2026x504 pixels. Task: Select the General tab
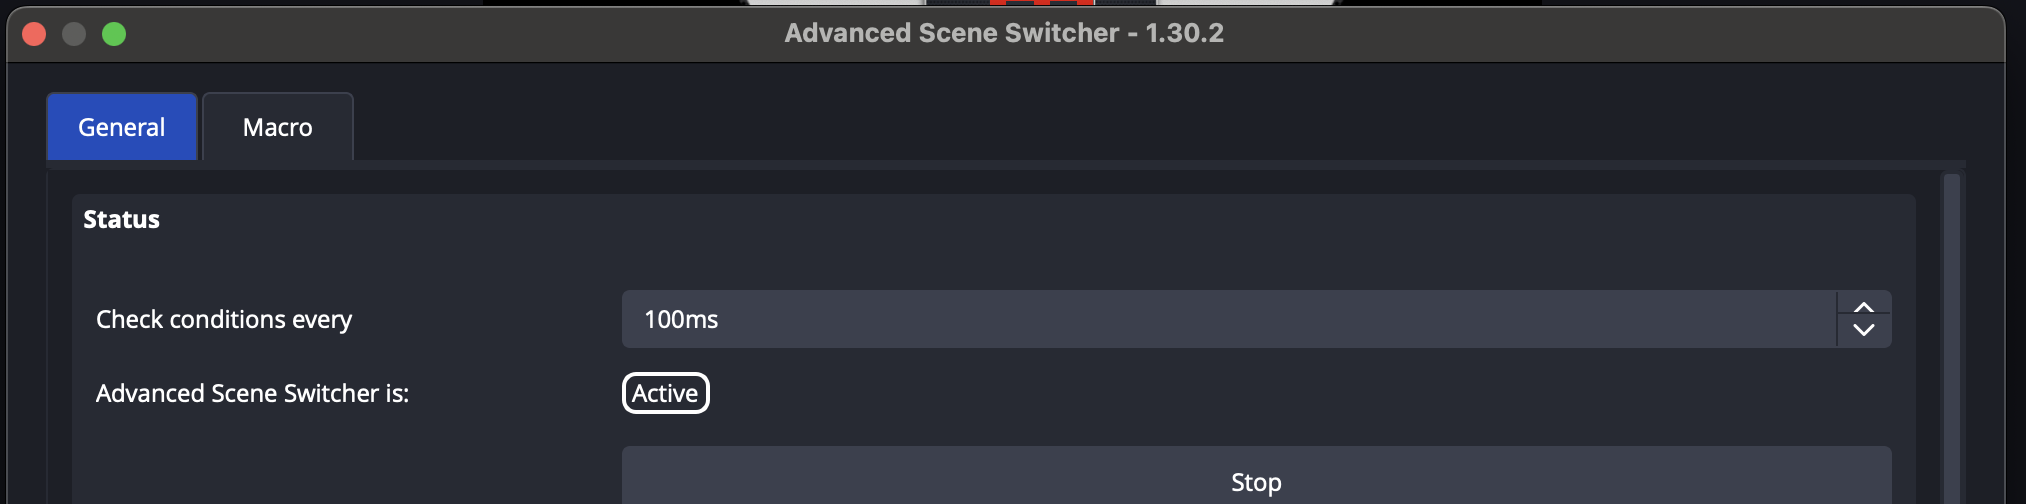pyautogui.click(x=122, y=127)
